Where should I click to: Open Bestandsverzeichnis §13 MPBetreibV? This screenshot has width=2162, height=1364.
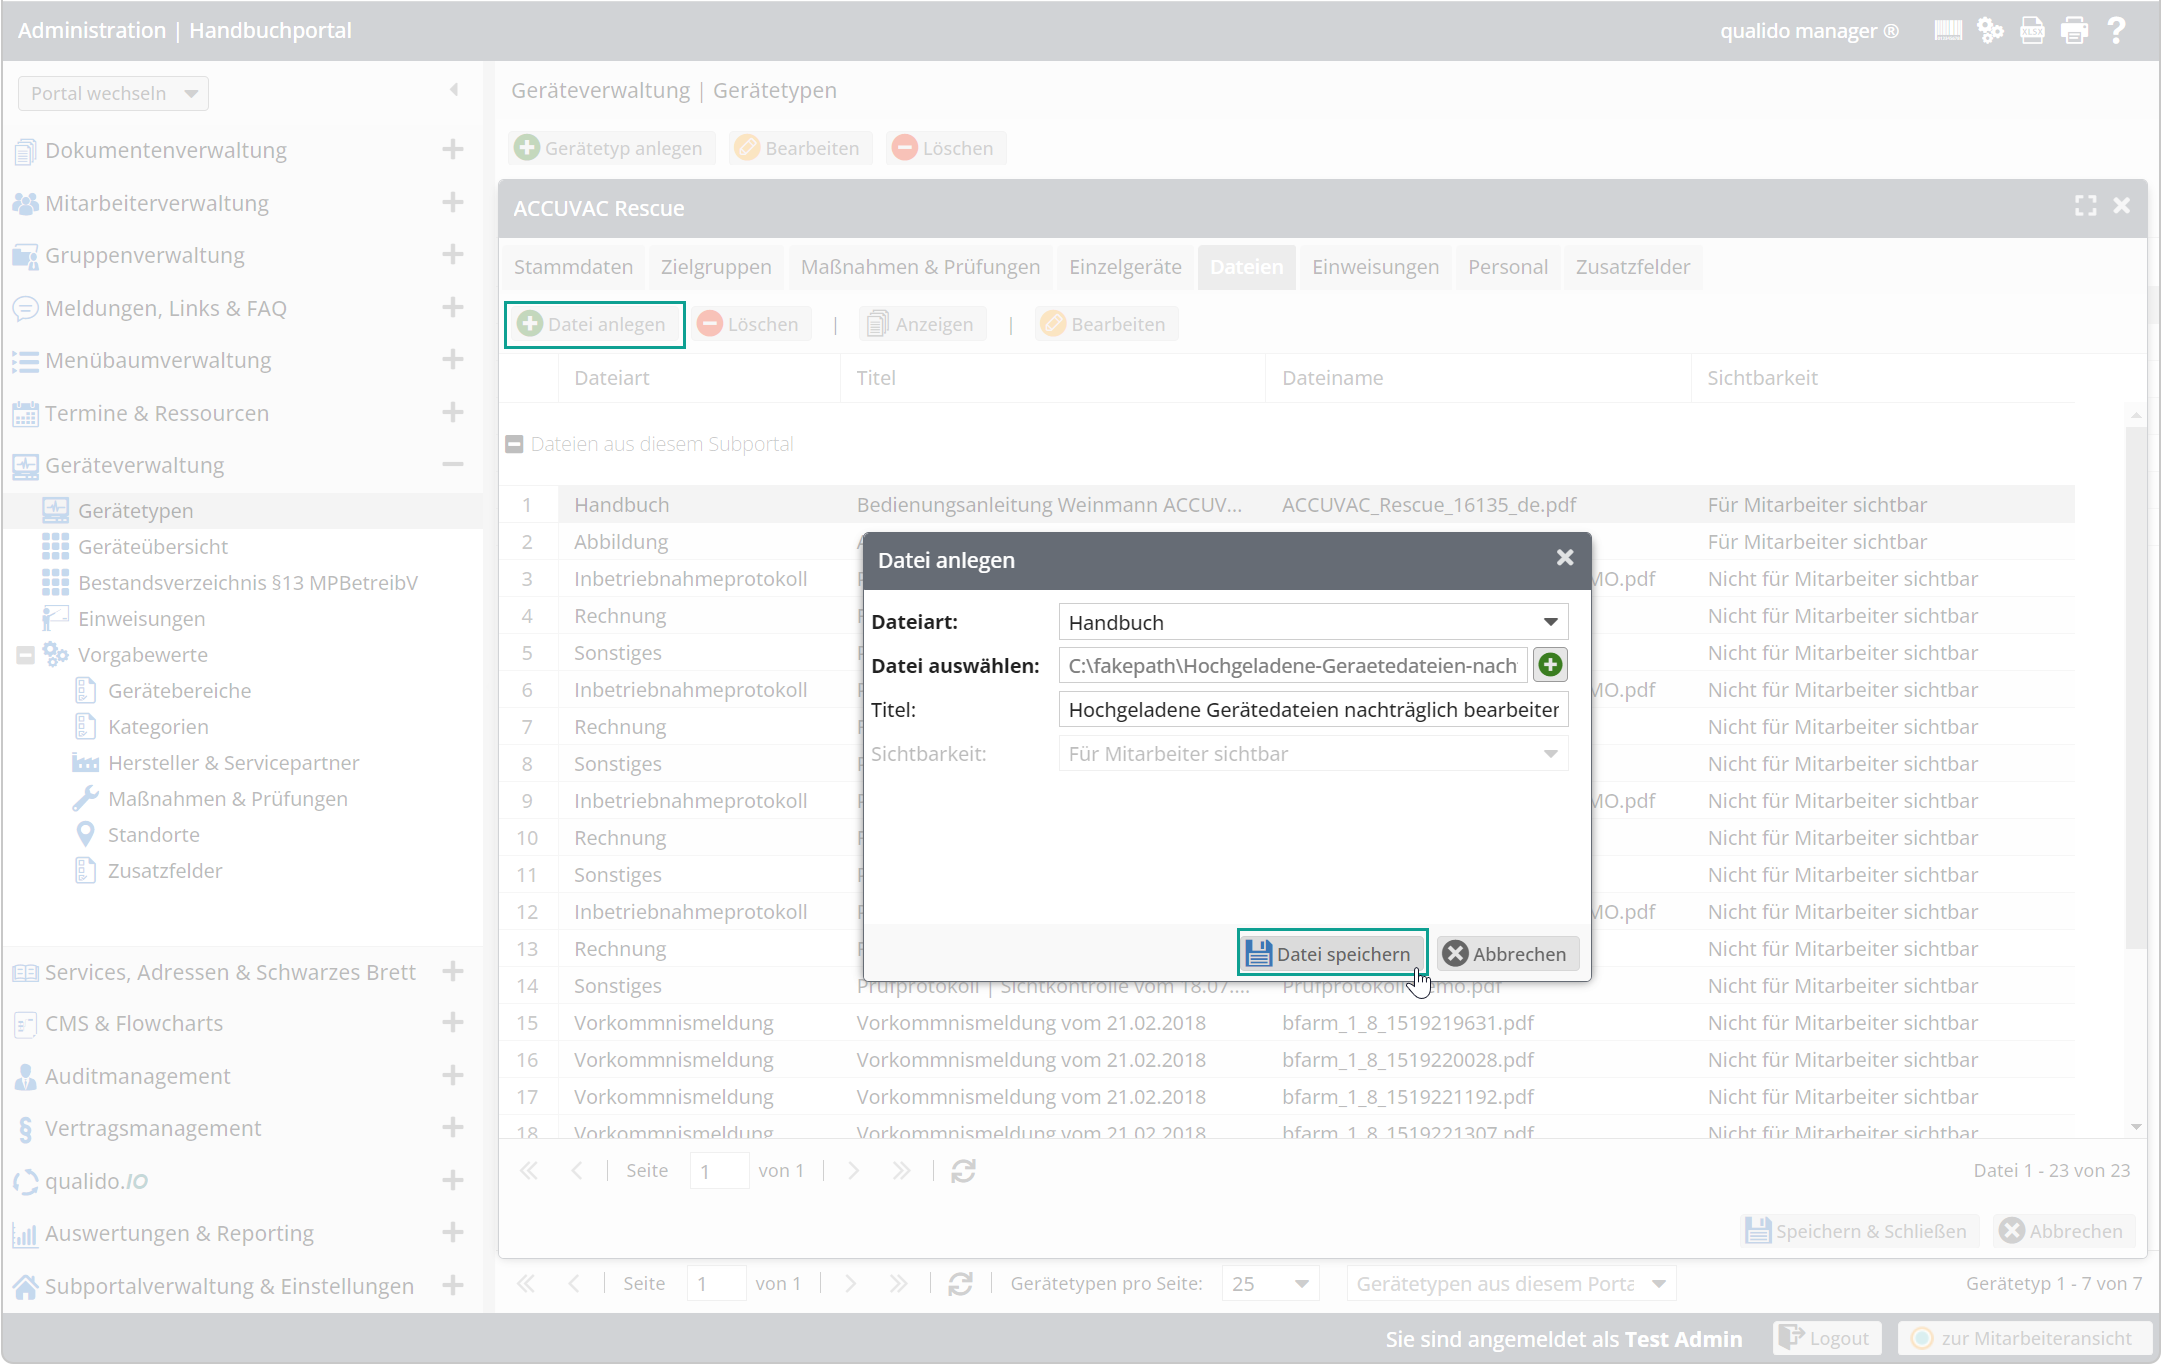248,583
